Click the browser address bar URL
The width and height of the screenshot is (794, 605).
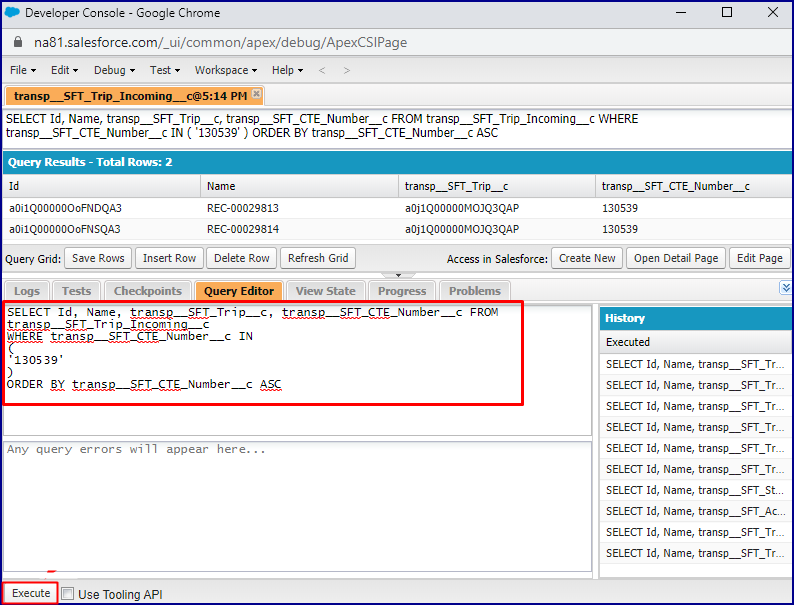pos(220,42)
